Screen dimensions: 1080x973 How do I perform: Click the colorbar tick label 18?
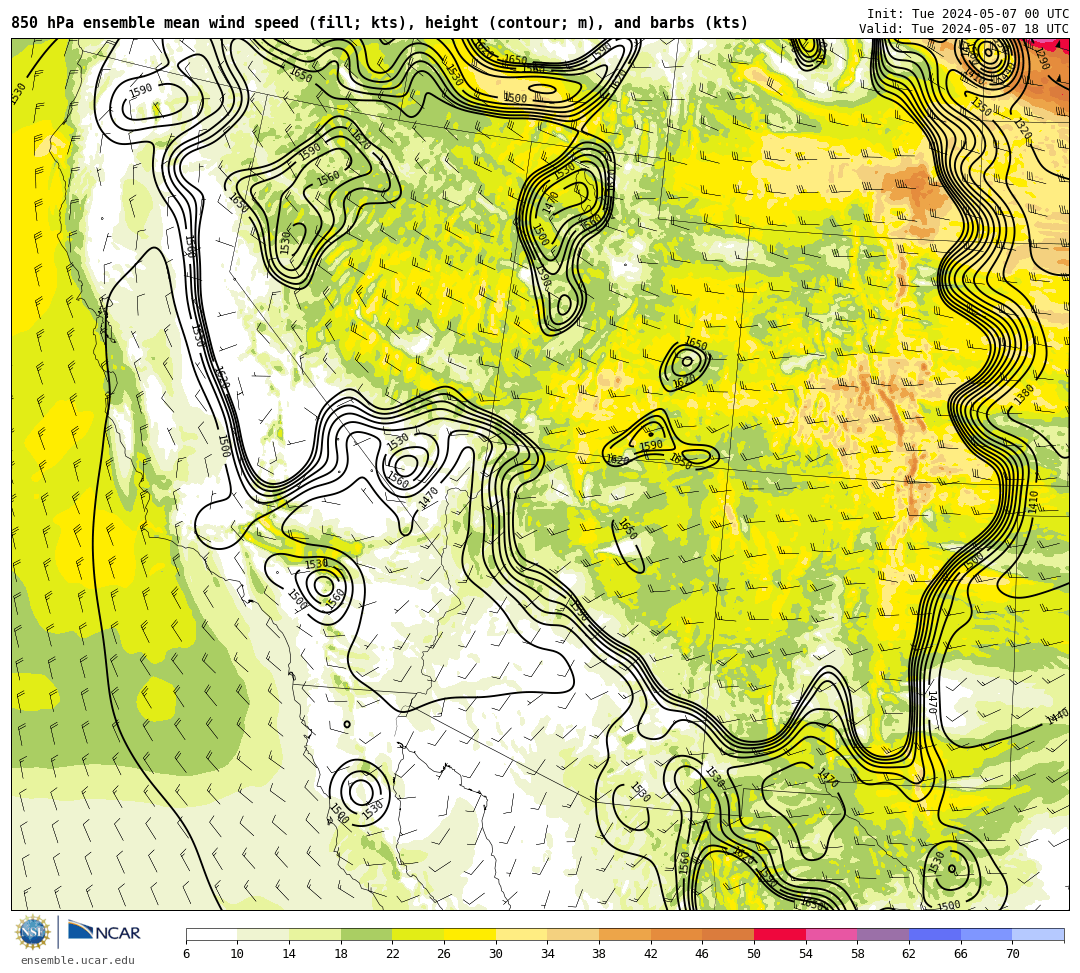point(341,954)
